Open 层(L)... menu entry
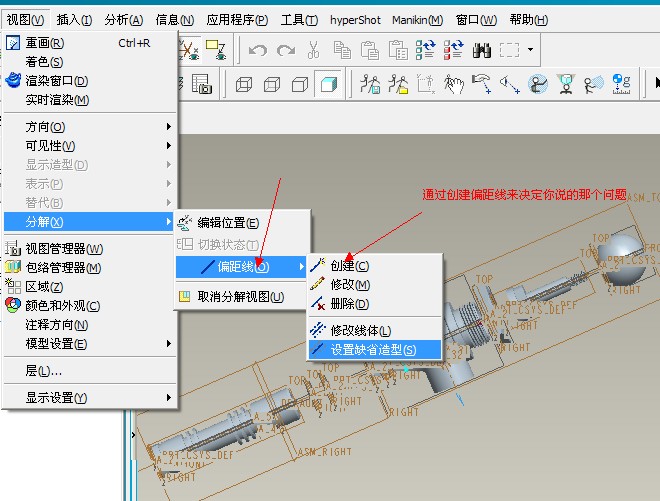Viewport: 660px width, 501px height. (90, 370)
